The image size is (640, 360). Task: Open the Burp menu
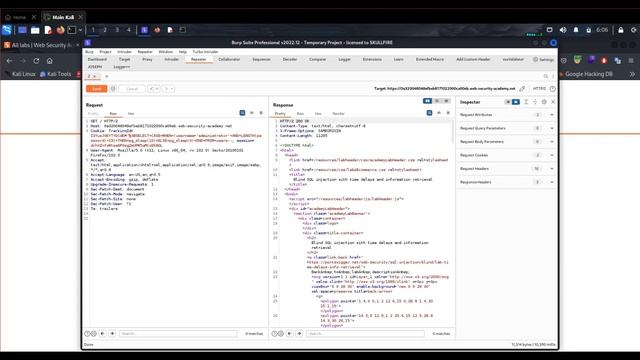click(x=89, y=52)
